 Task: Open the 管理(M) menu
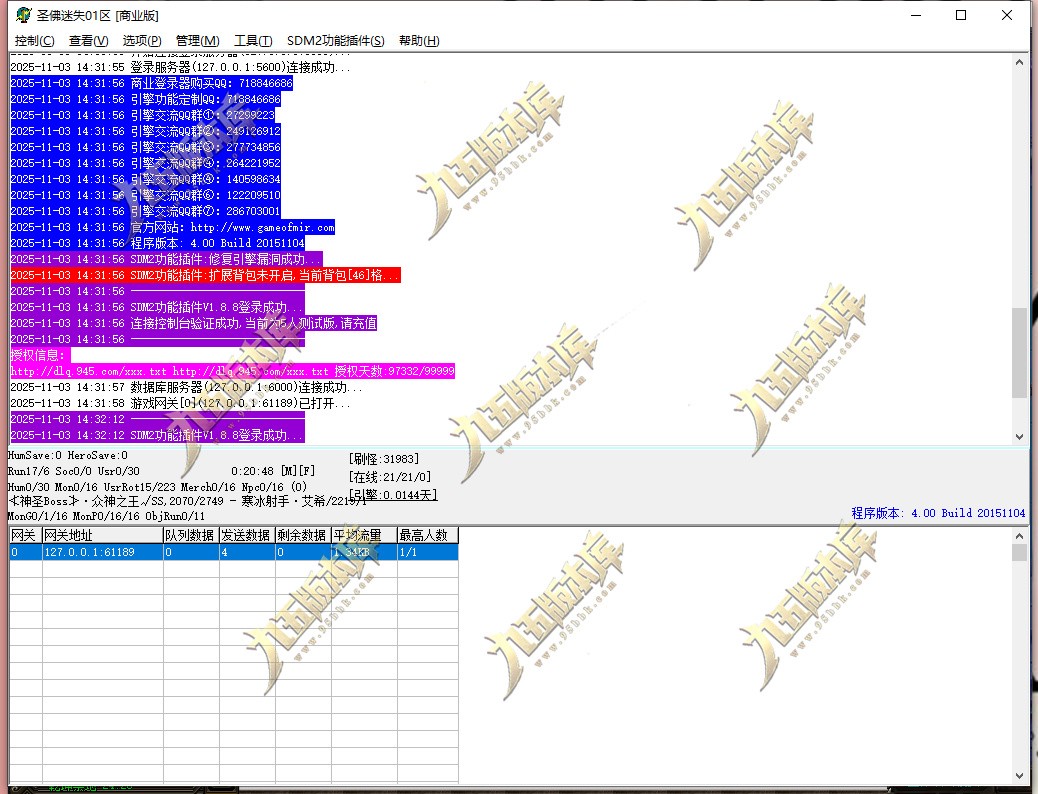click(197, 41)
